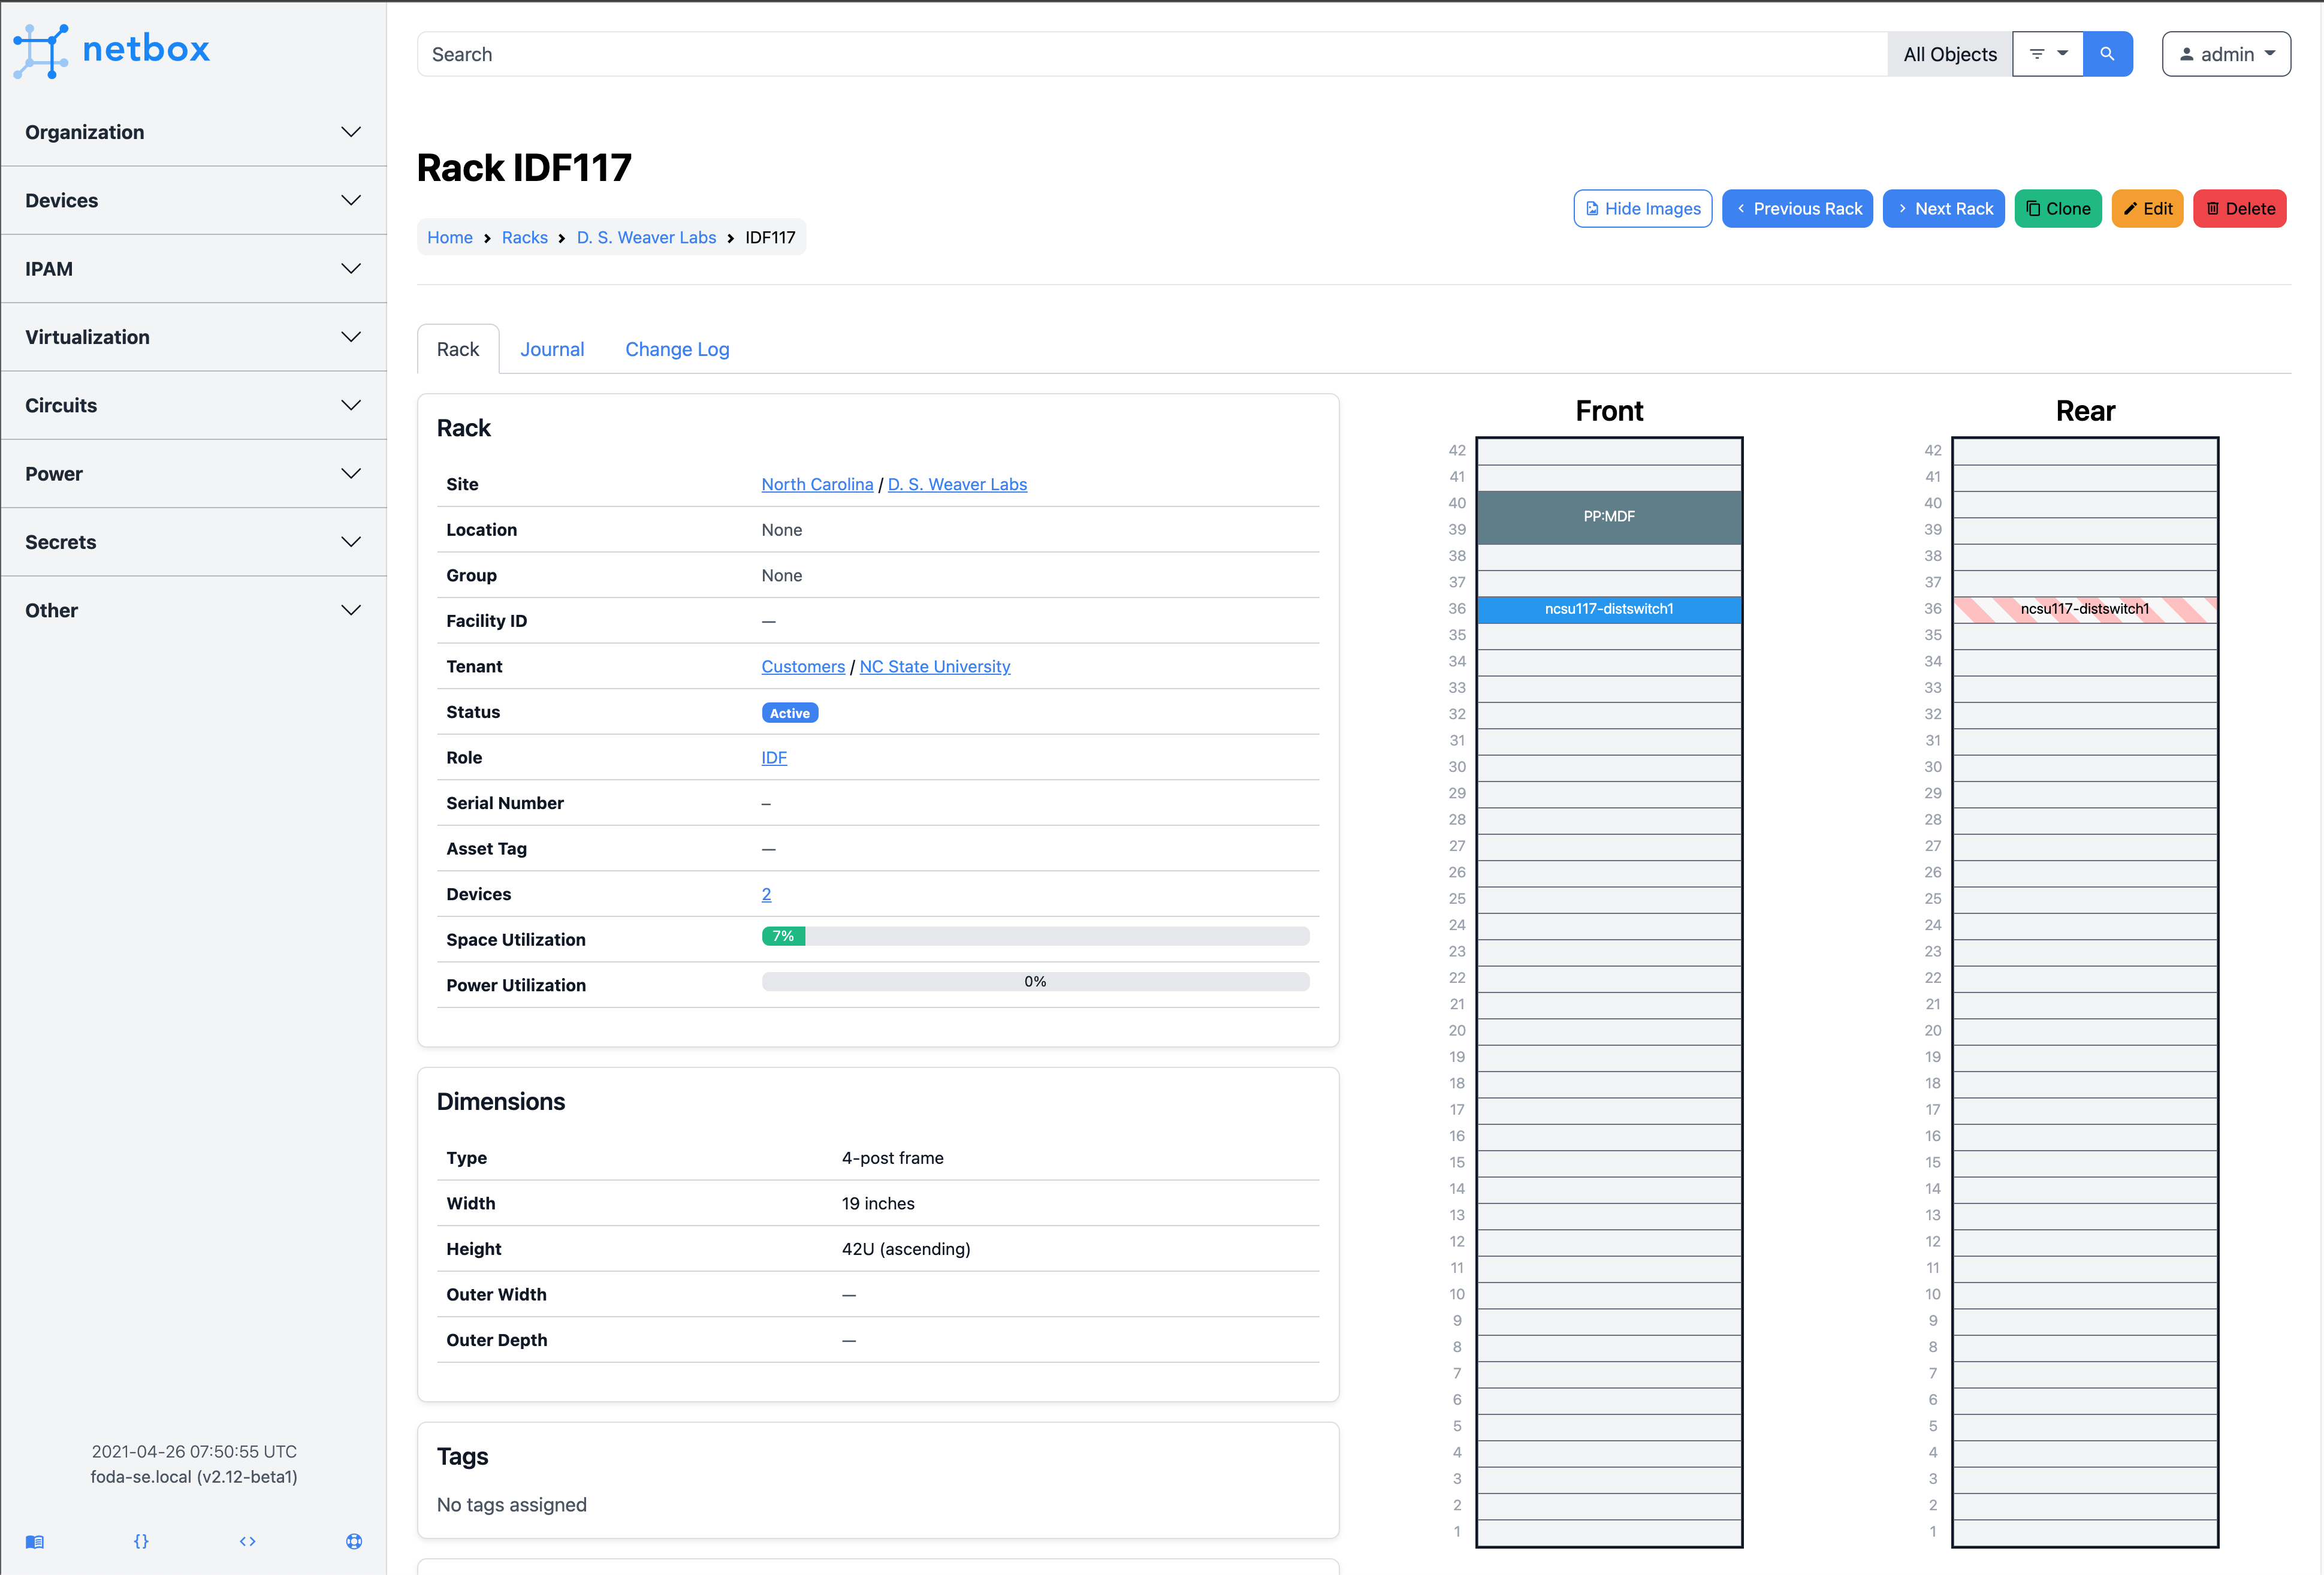Open the docs book icon in sidebar footer
This screenshot has height=1575, width=2324.
(35, 1541)
